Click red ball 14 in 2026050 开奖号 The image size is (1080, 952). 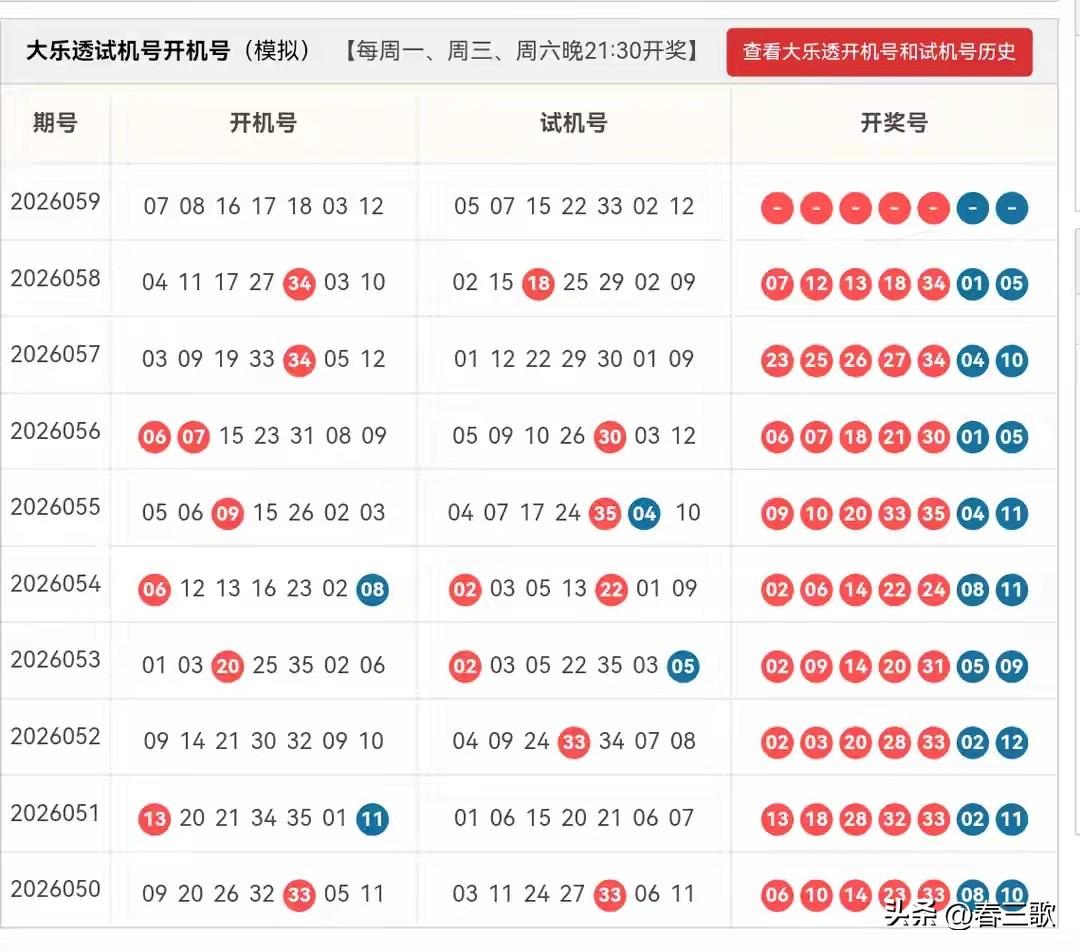tap(855, 895)
